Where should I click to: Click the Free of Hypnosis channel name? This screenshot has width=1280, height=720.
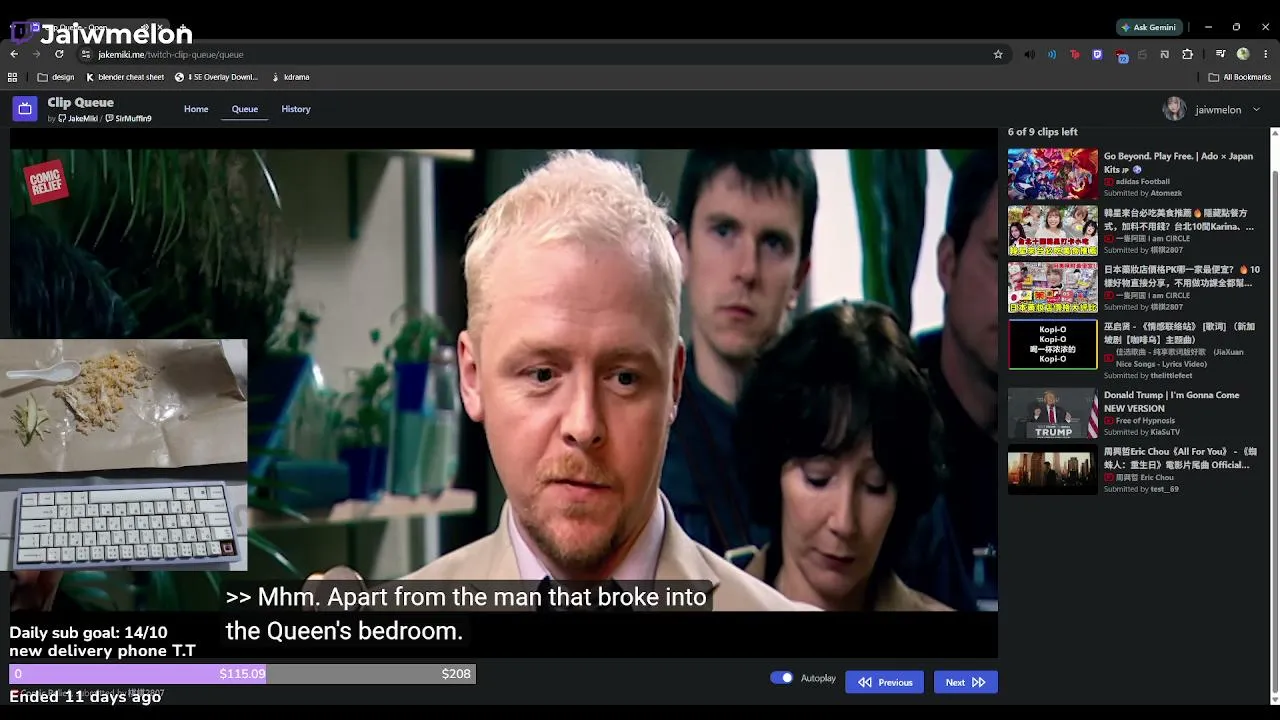pos(1146,420)
